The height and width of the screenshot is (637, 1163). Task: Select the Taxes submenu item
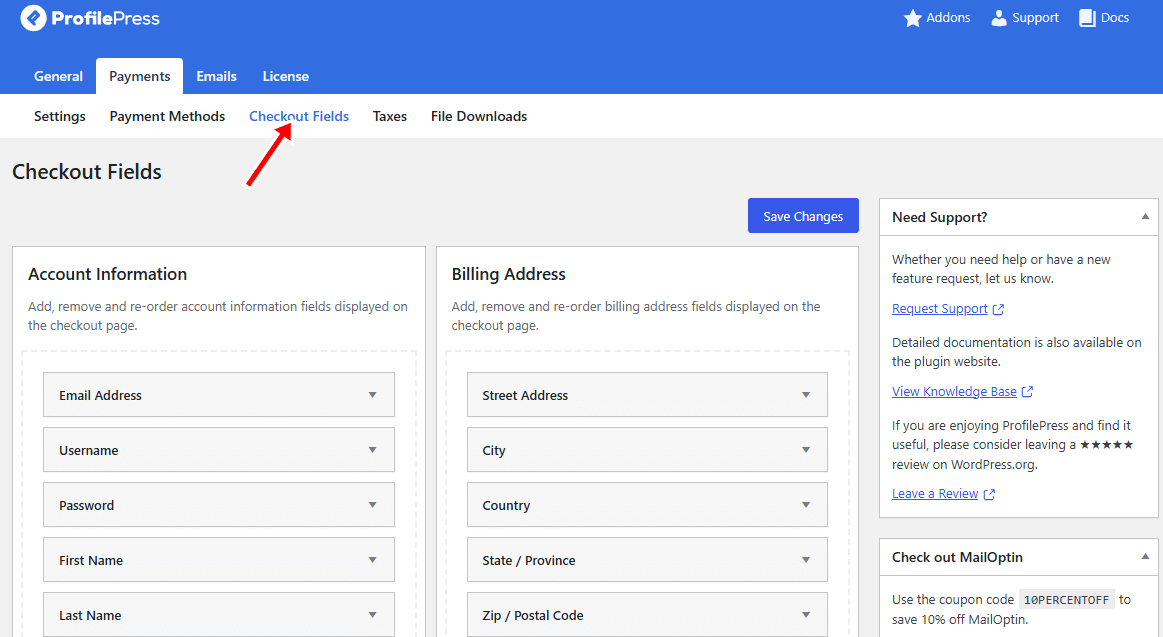(389, 116)
